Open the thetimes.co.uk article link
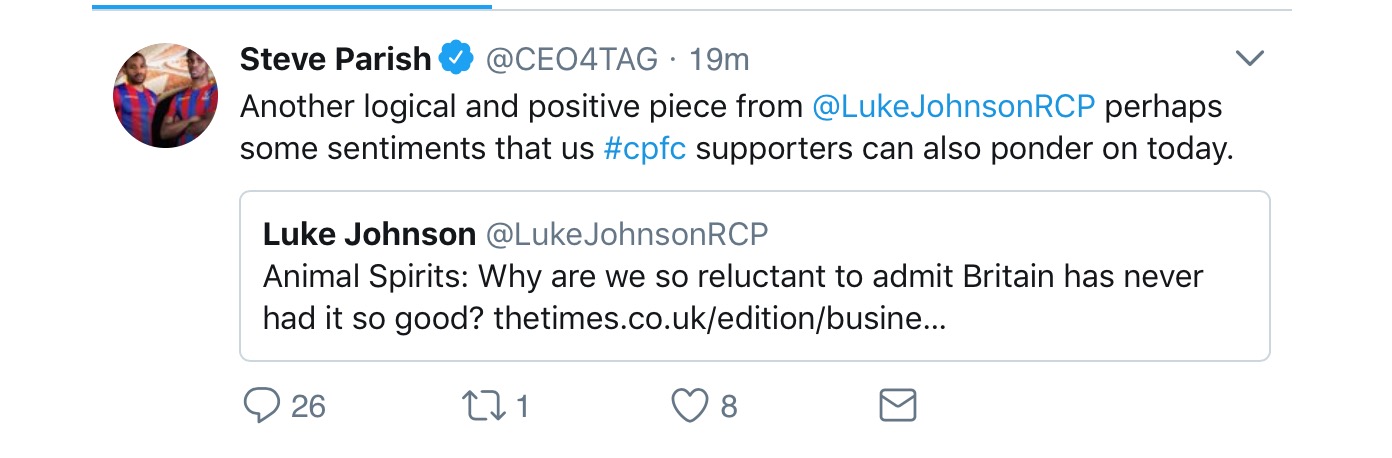The height and width of the screenshot is (458, 1392). tap(720, 318)
